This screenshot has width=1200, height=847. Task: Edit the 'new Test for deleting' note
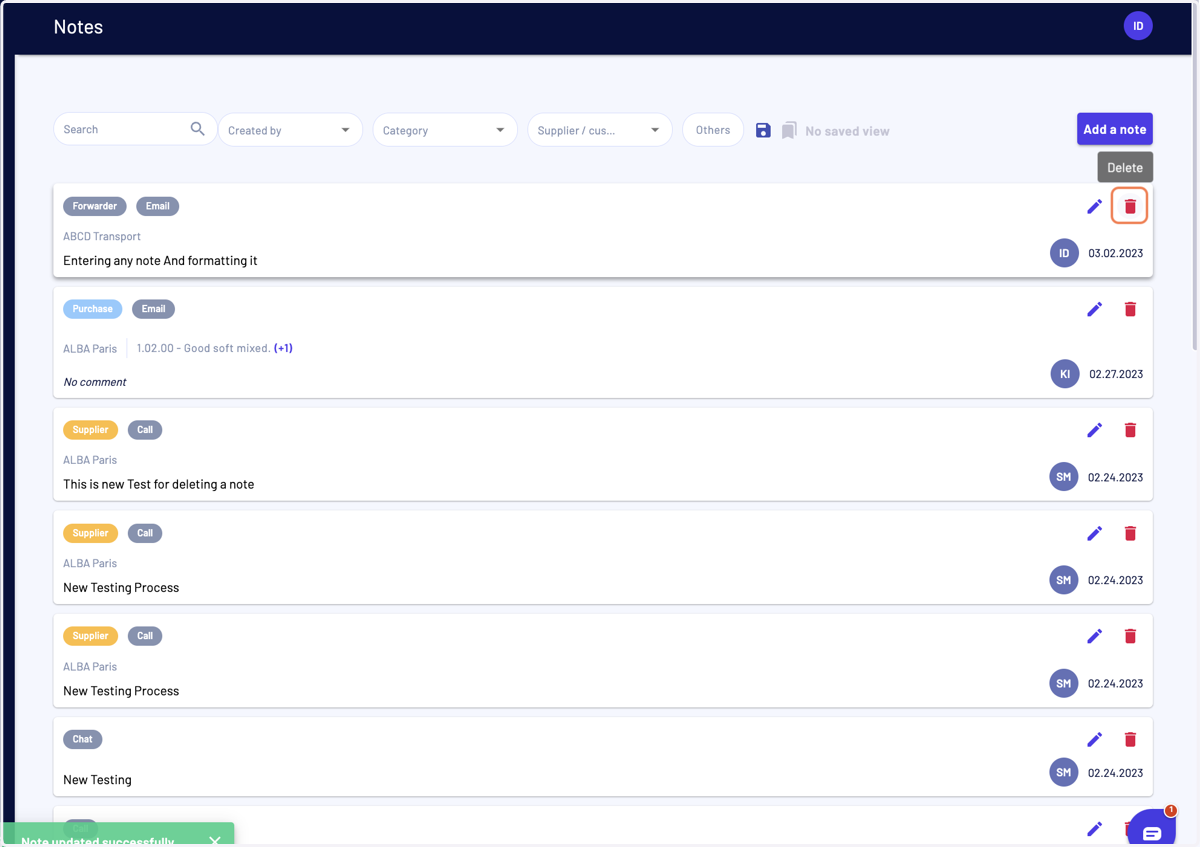click(1095, 430)
